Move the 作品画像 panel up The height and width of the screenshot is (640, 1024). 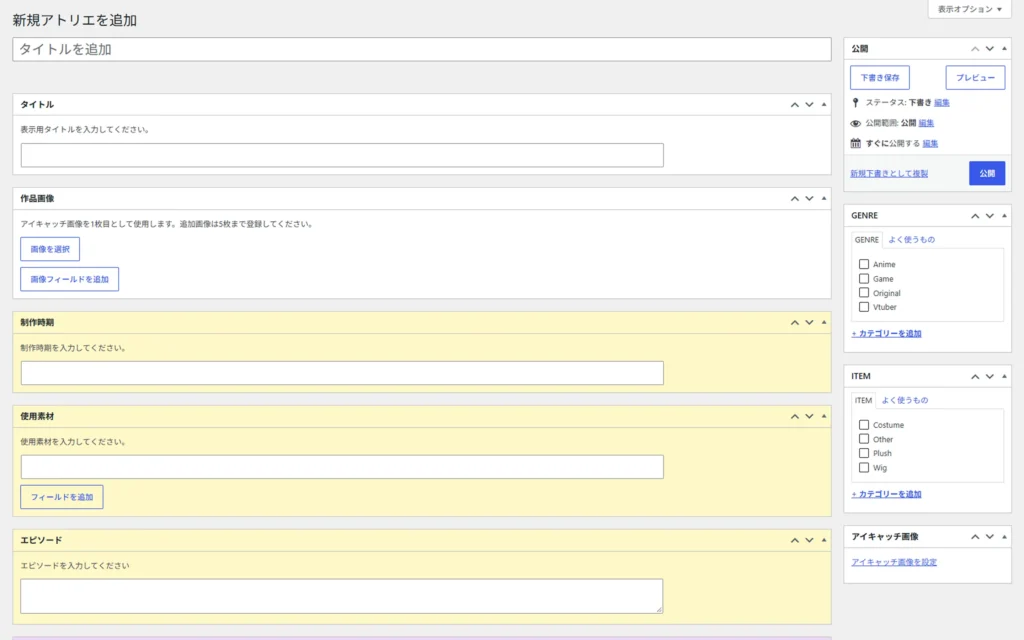point(794,199)
